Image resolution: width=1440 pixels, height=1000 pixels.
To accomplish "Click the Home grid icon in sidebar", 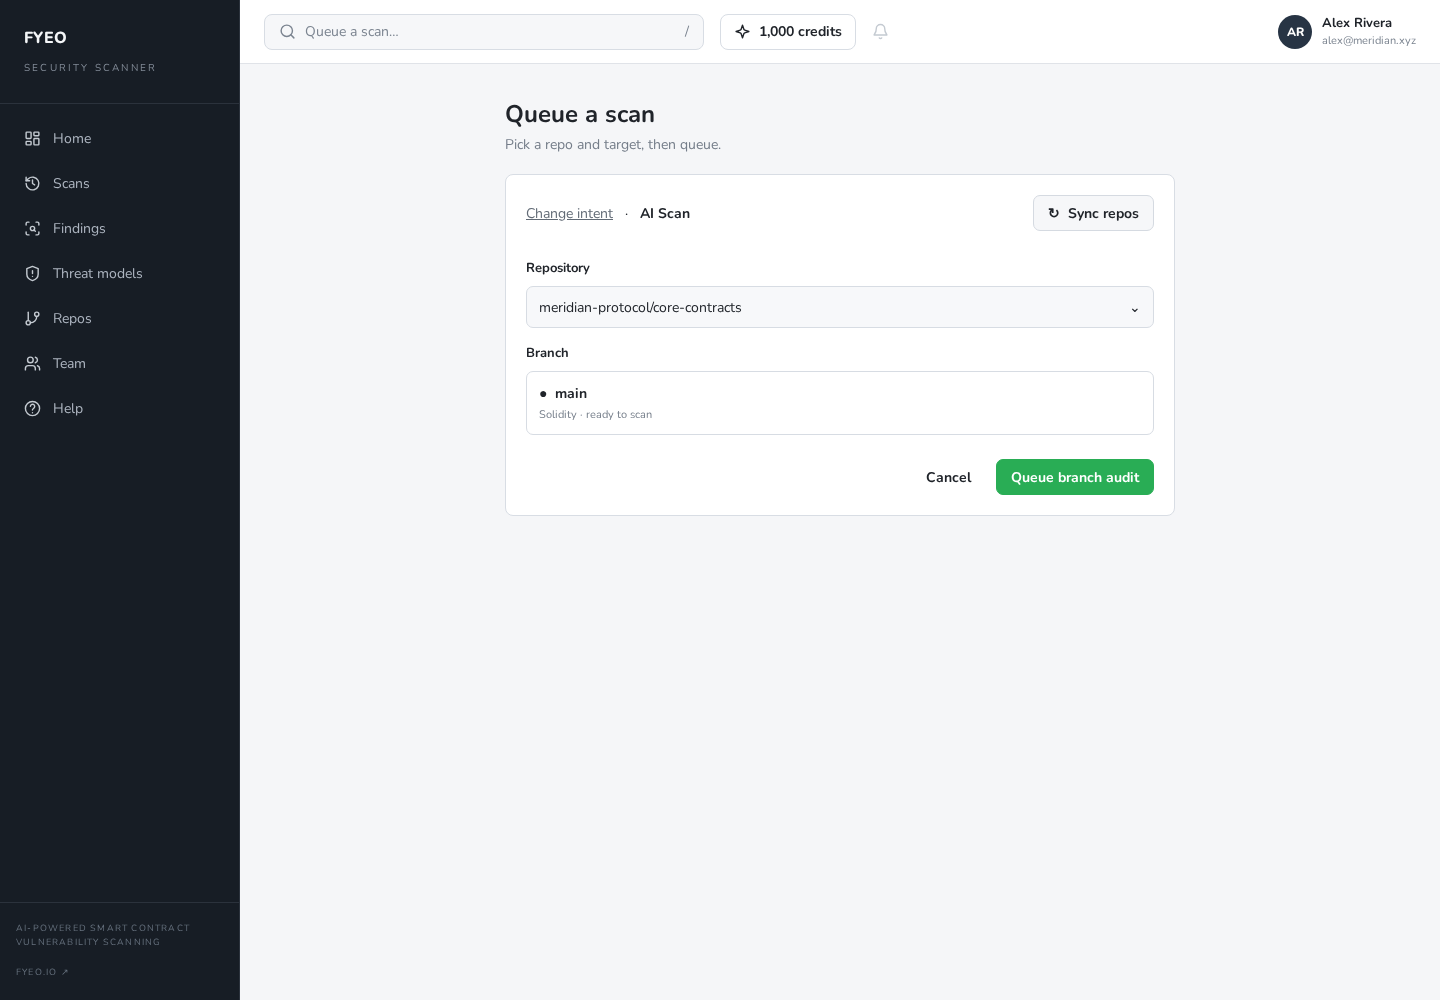I will (x=32, y=138).
